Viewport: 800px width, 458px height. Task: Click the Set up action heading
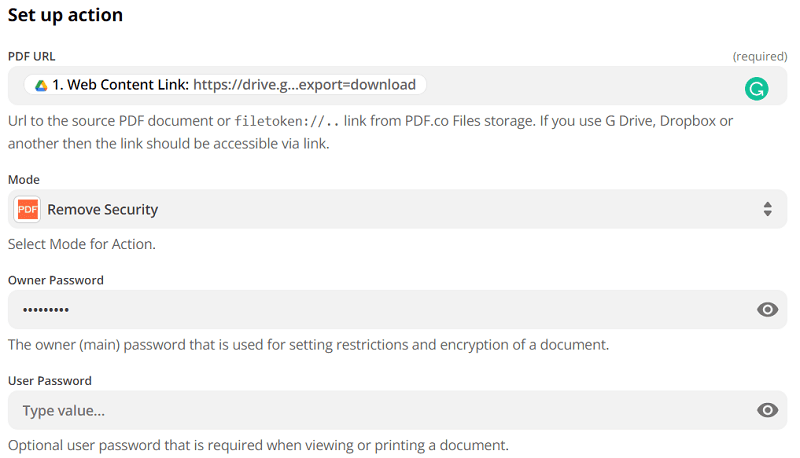65,15
